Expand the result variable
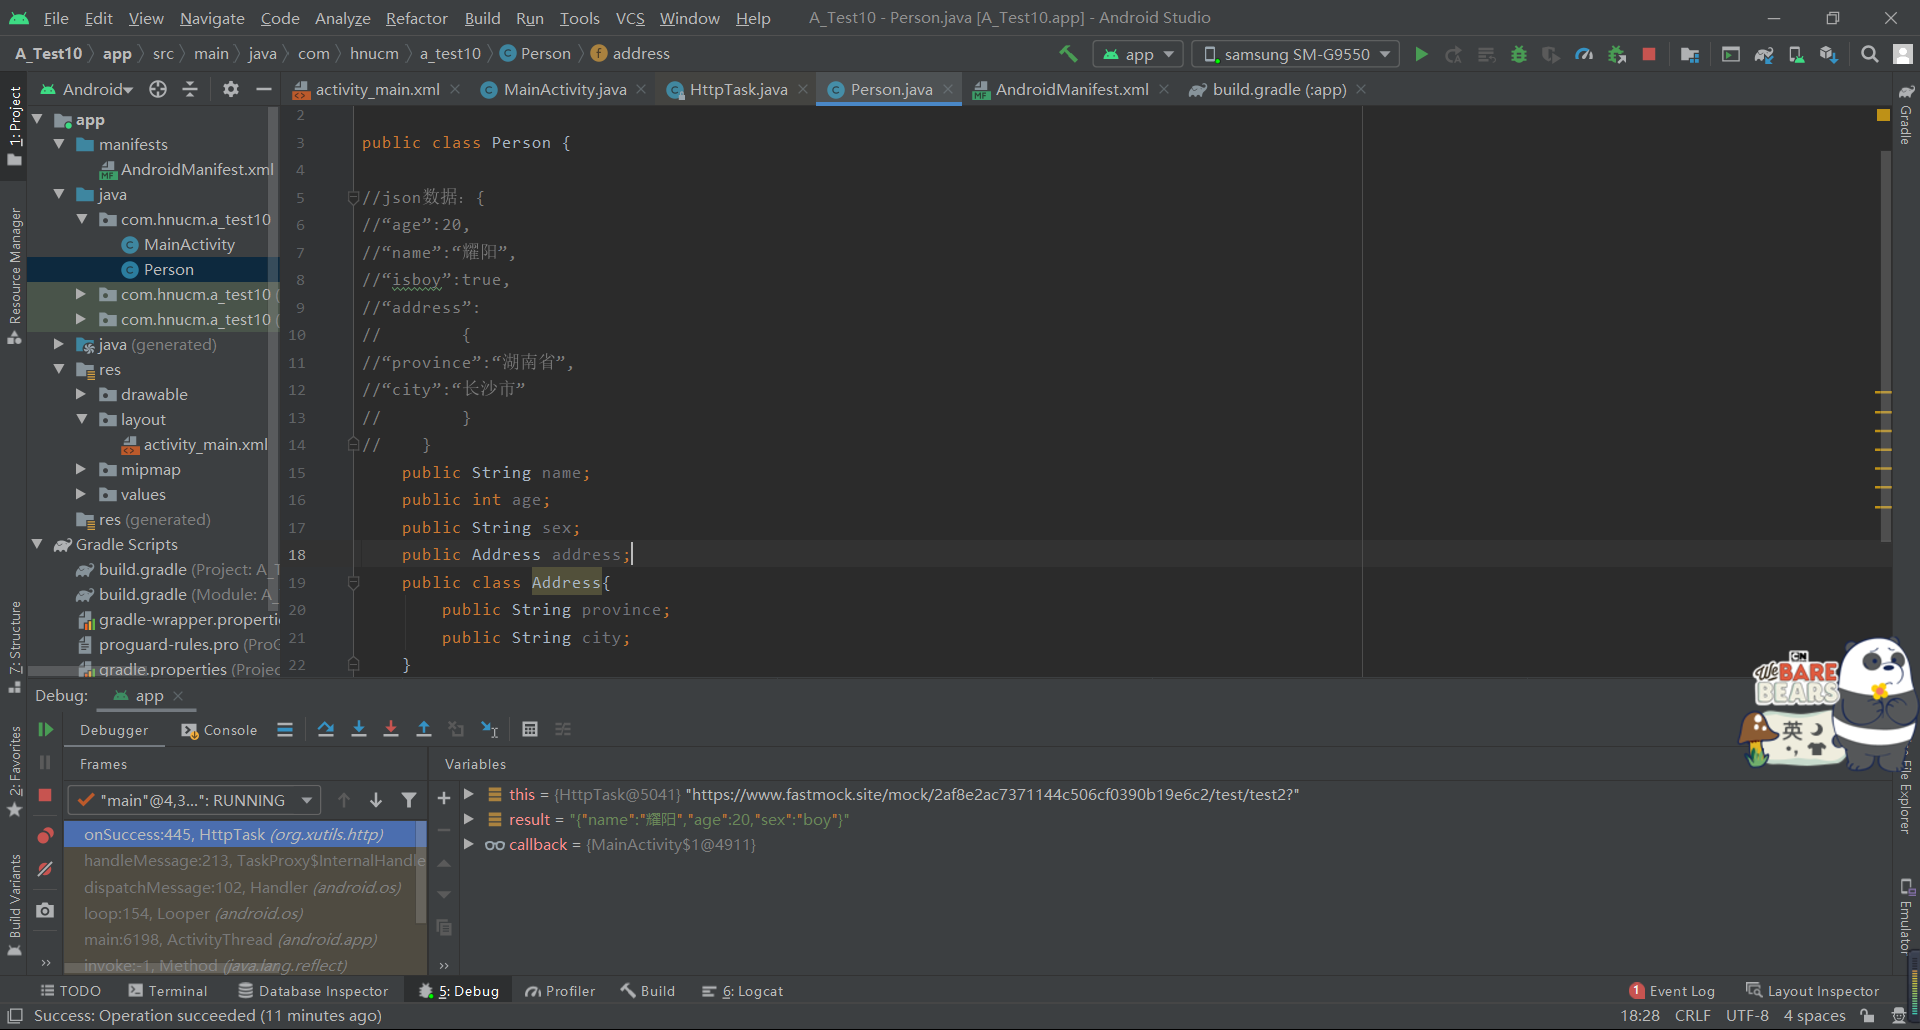1920x1030 pixels. tap(468, 819)
